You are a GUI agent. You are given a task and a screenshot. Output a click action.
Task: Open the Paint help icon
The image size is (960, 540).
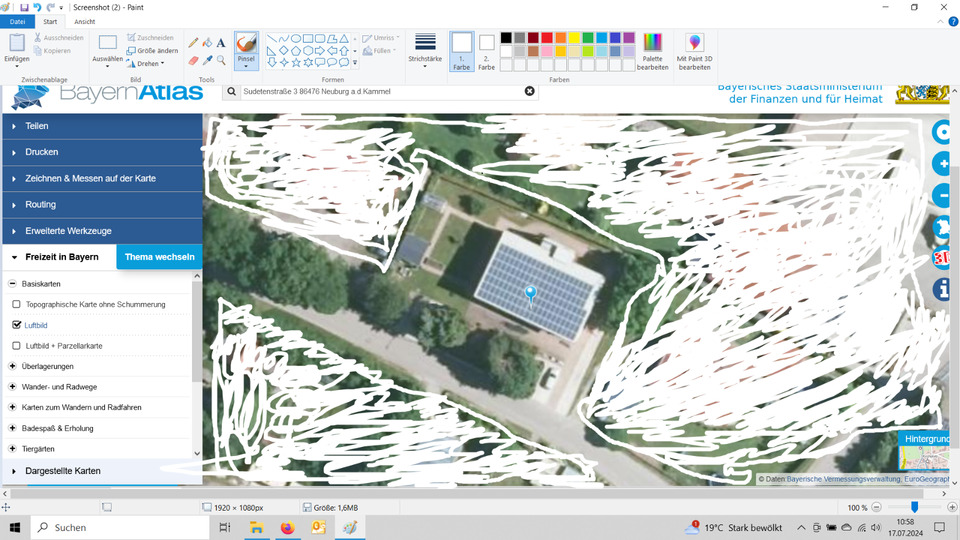(953, 21)
